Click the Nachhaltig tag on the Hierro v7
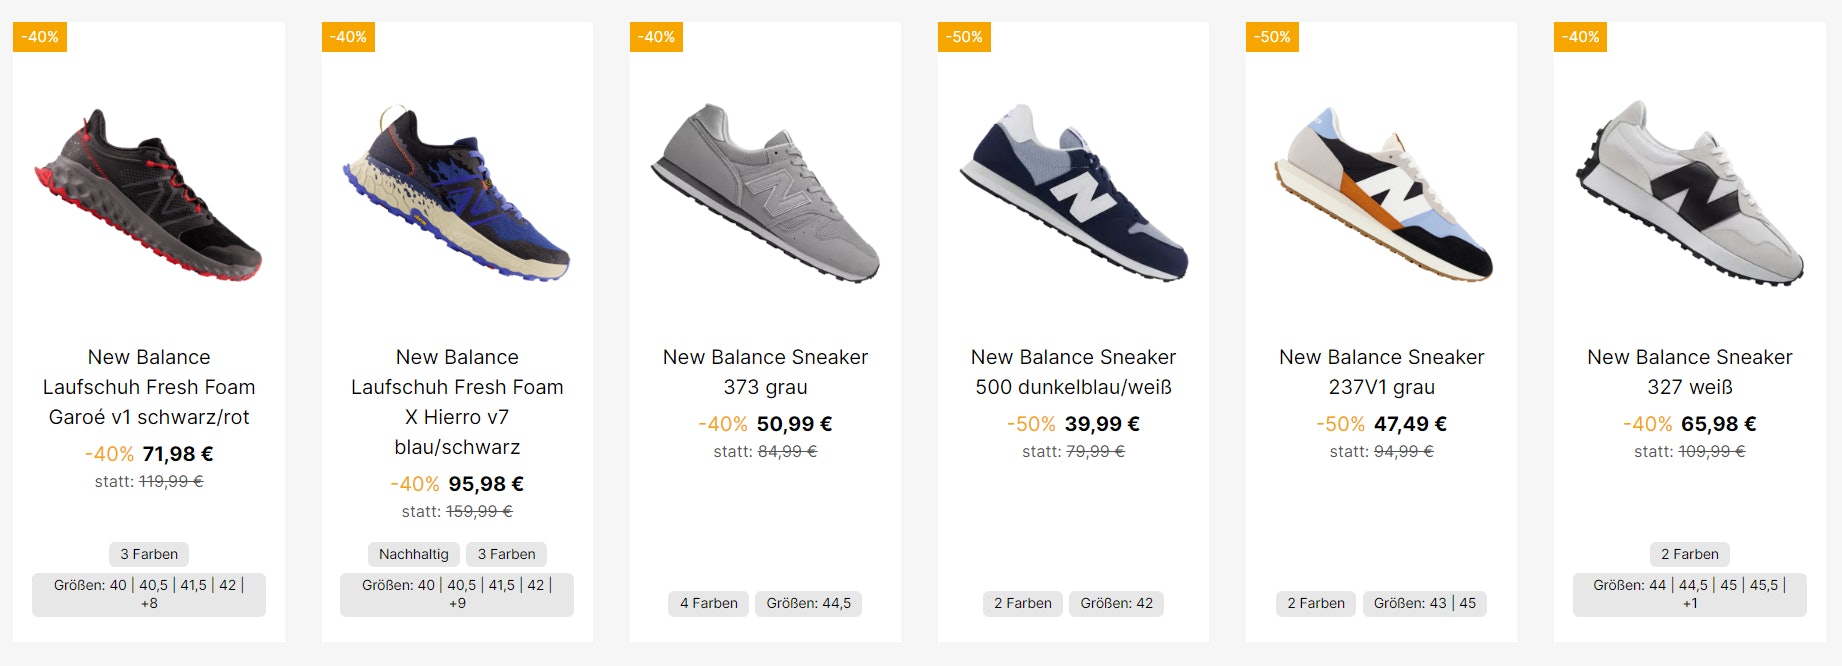 tap(413, 553)
